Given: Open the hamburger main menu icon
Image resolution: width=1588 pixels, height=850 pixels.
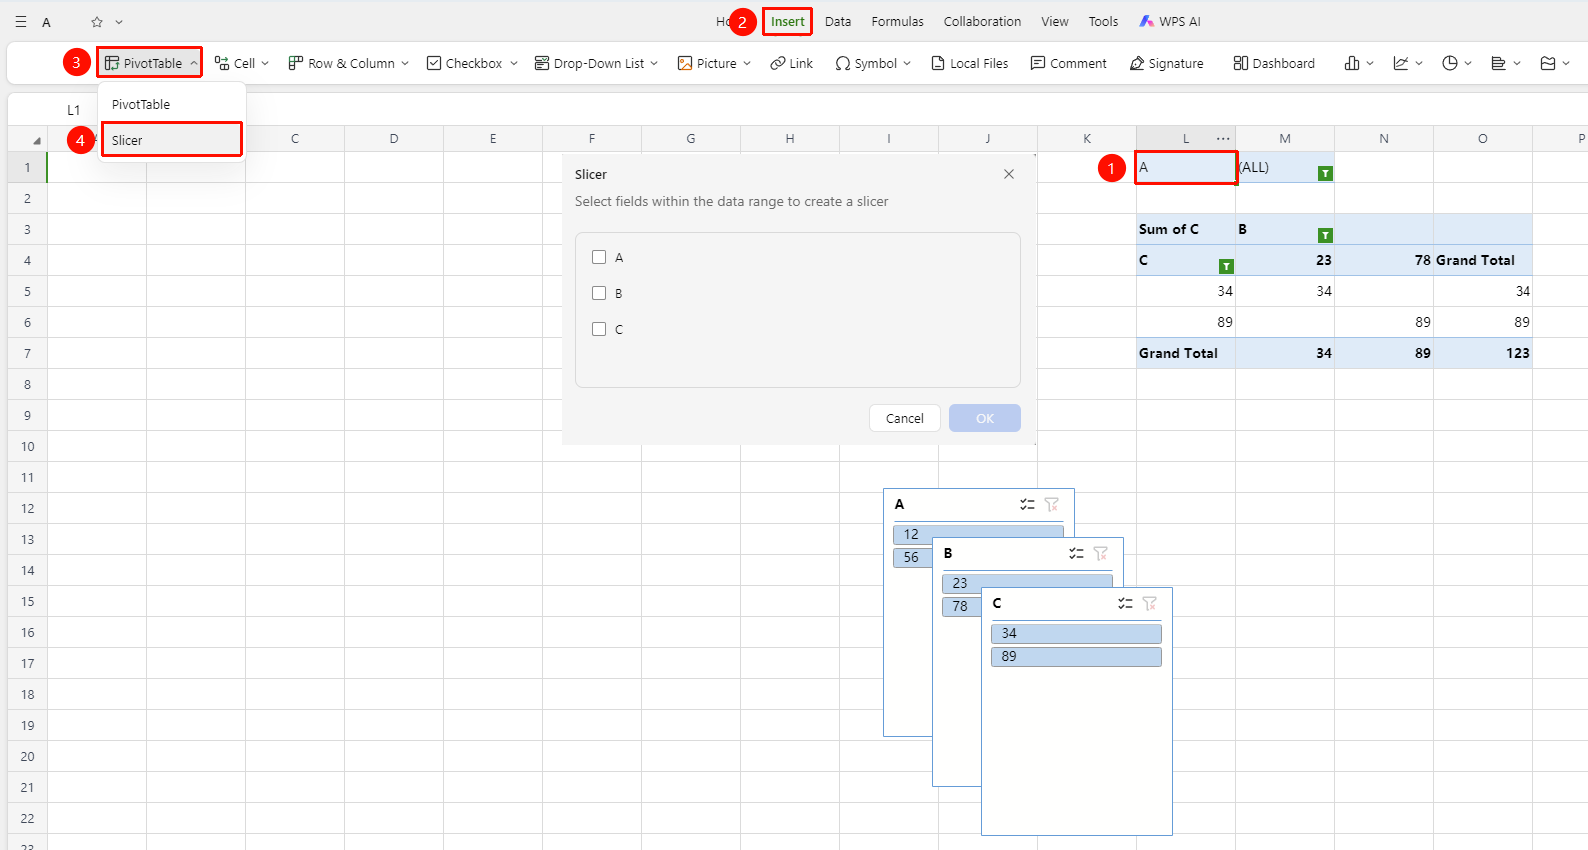Looking at the screenshot, I should pyautogui.click(x=21, y=21).
